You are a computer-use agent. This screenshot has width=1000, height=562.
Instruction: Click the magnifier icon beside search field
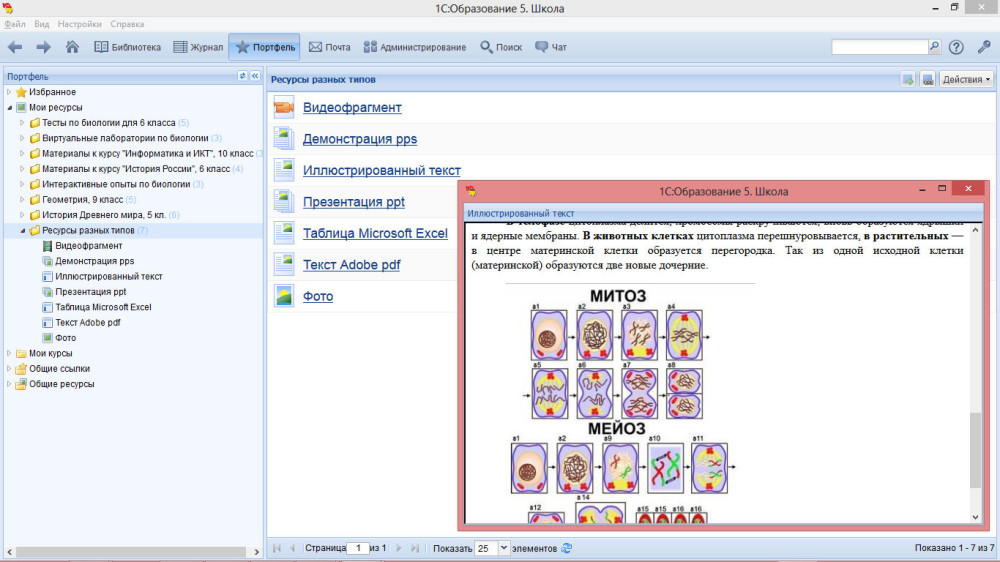pyautogui.click(x=934, y=47)
